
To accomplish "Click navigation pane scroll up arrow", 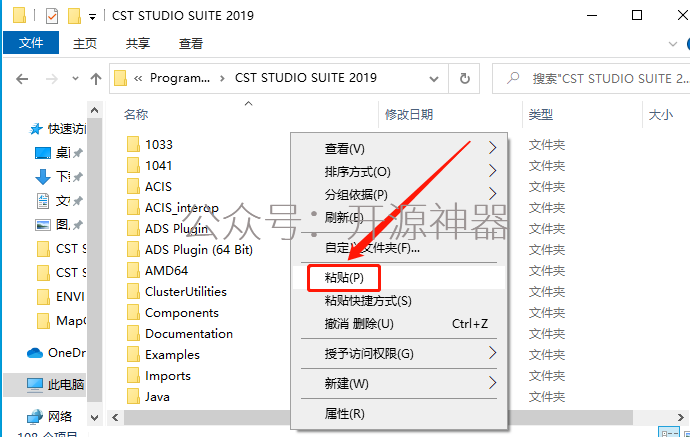I will 94,110.
